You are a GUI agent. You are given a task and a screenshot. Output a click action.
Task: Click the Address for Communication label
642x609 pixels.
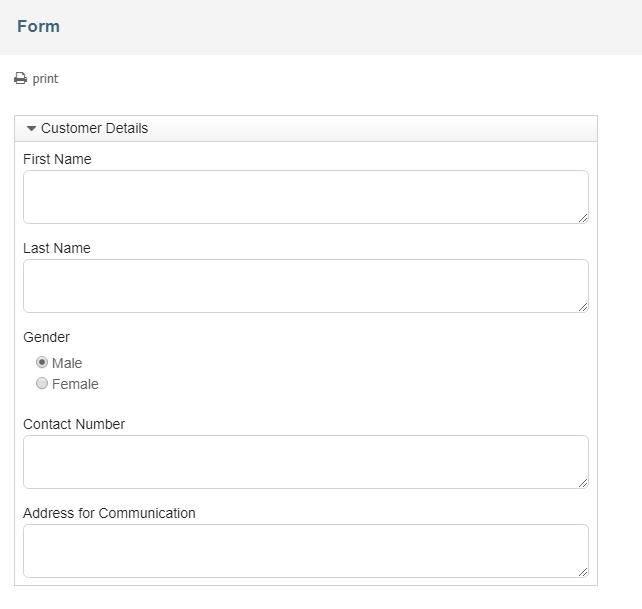(109, 513)
